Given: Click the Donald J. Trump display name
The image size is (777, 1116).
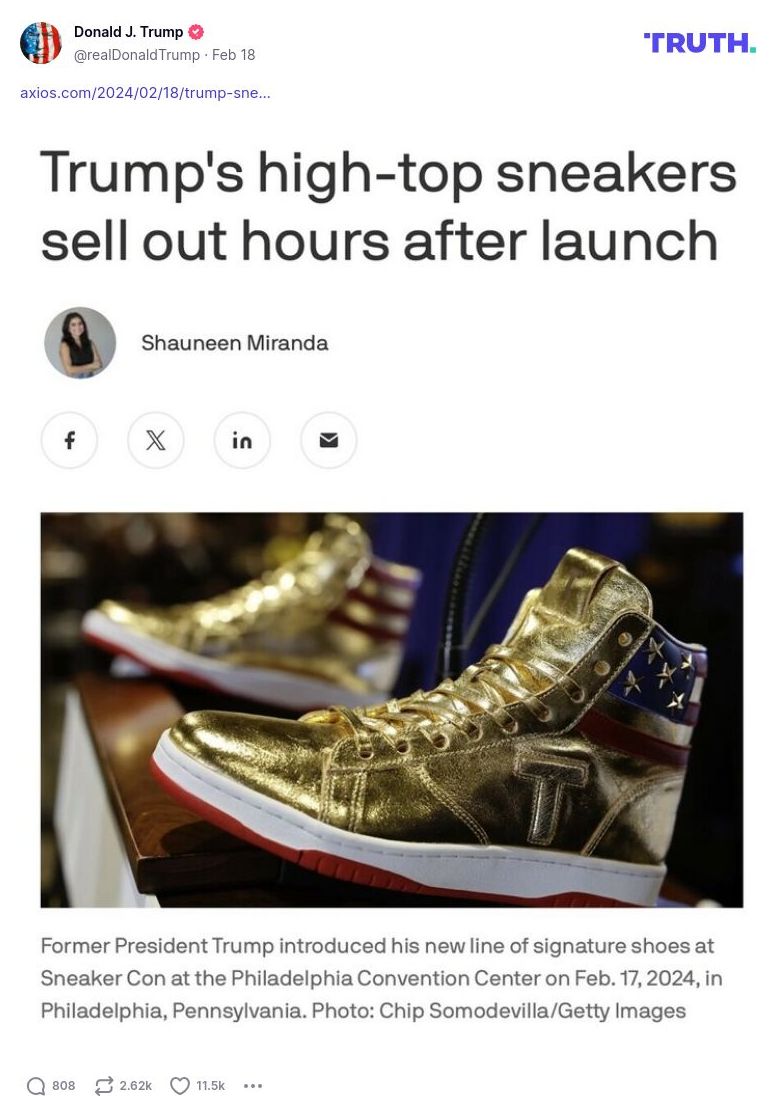Looking at the screenshot, I should [129, 32].
